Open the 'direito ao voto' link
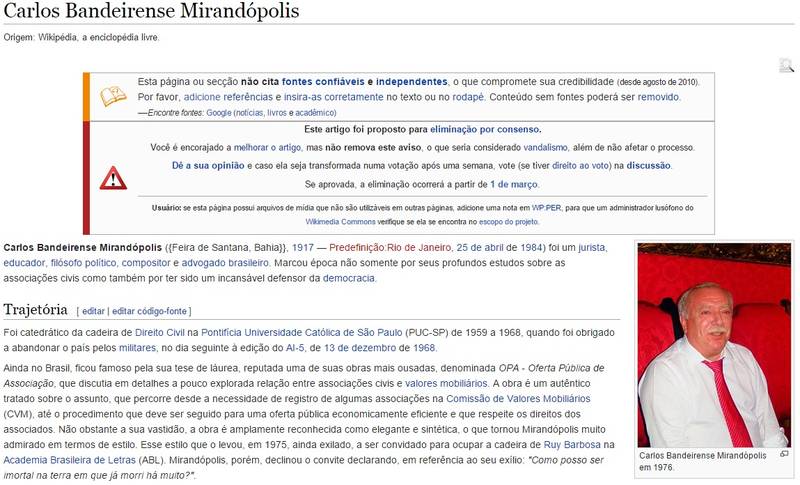This screenshot has width=800, height=485. pos(581,166)
